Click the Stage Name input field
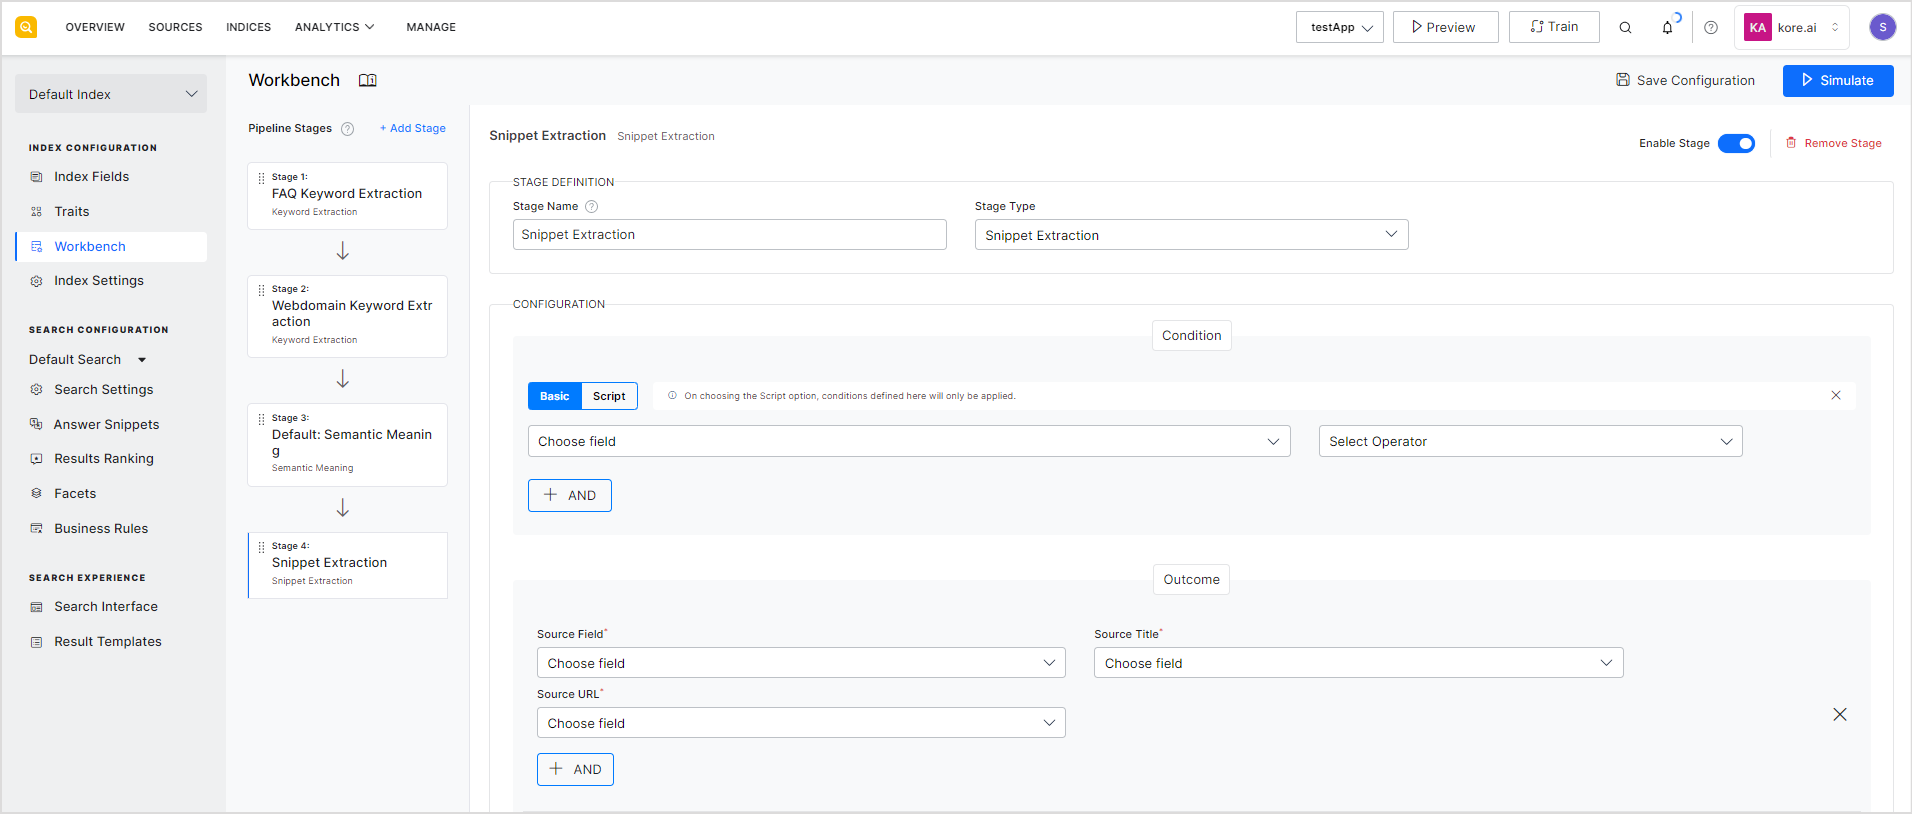The width and height of the screenshot is (1912, 814). [730, 235]
